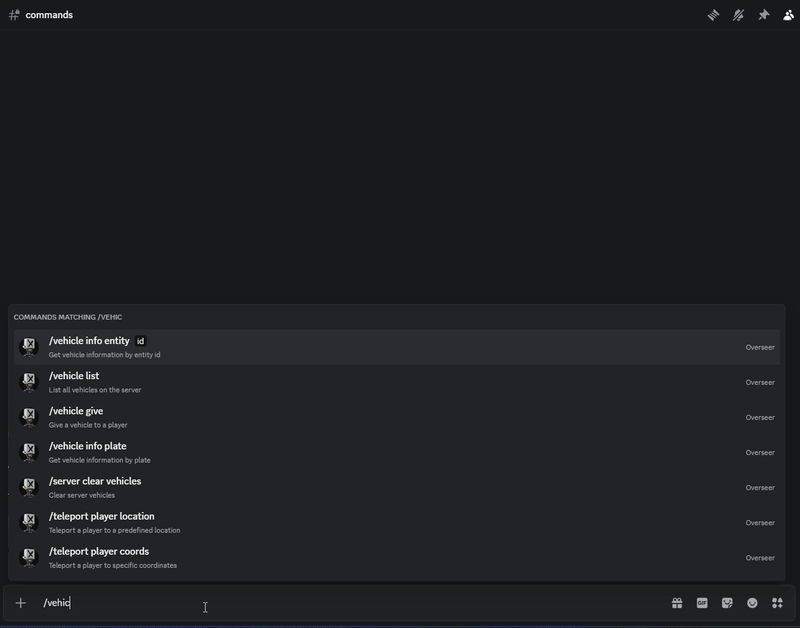This screenshot has height=628, width=800.
Task: Select the /vehicle list command
Action: 74,376
